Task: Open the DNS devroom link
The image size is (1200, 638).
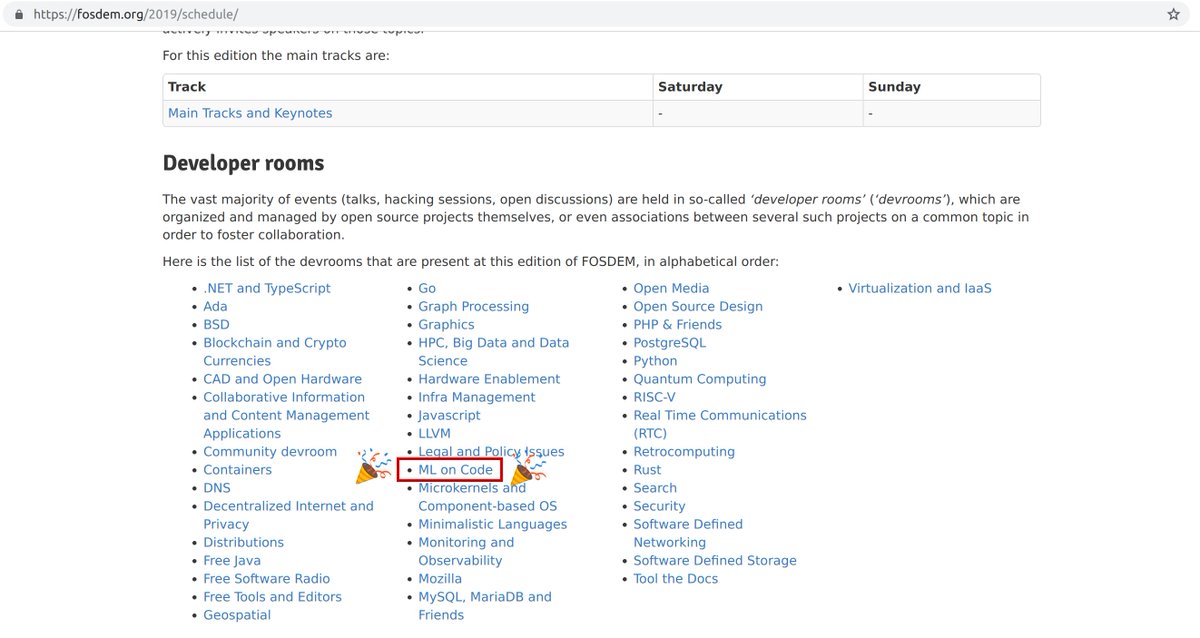Action: pyautogui.click(x=217, y=487)
